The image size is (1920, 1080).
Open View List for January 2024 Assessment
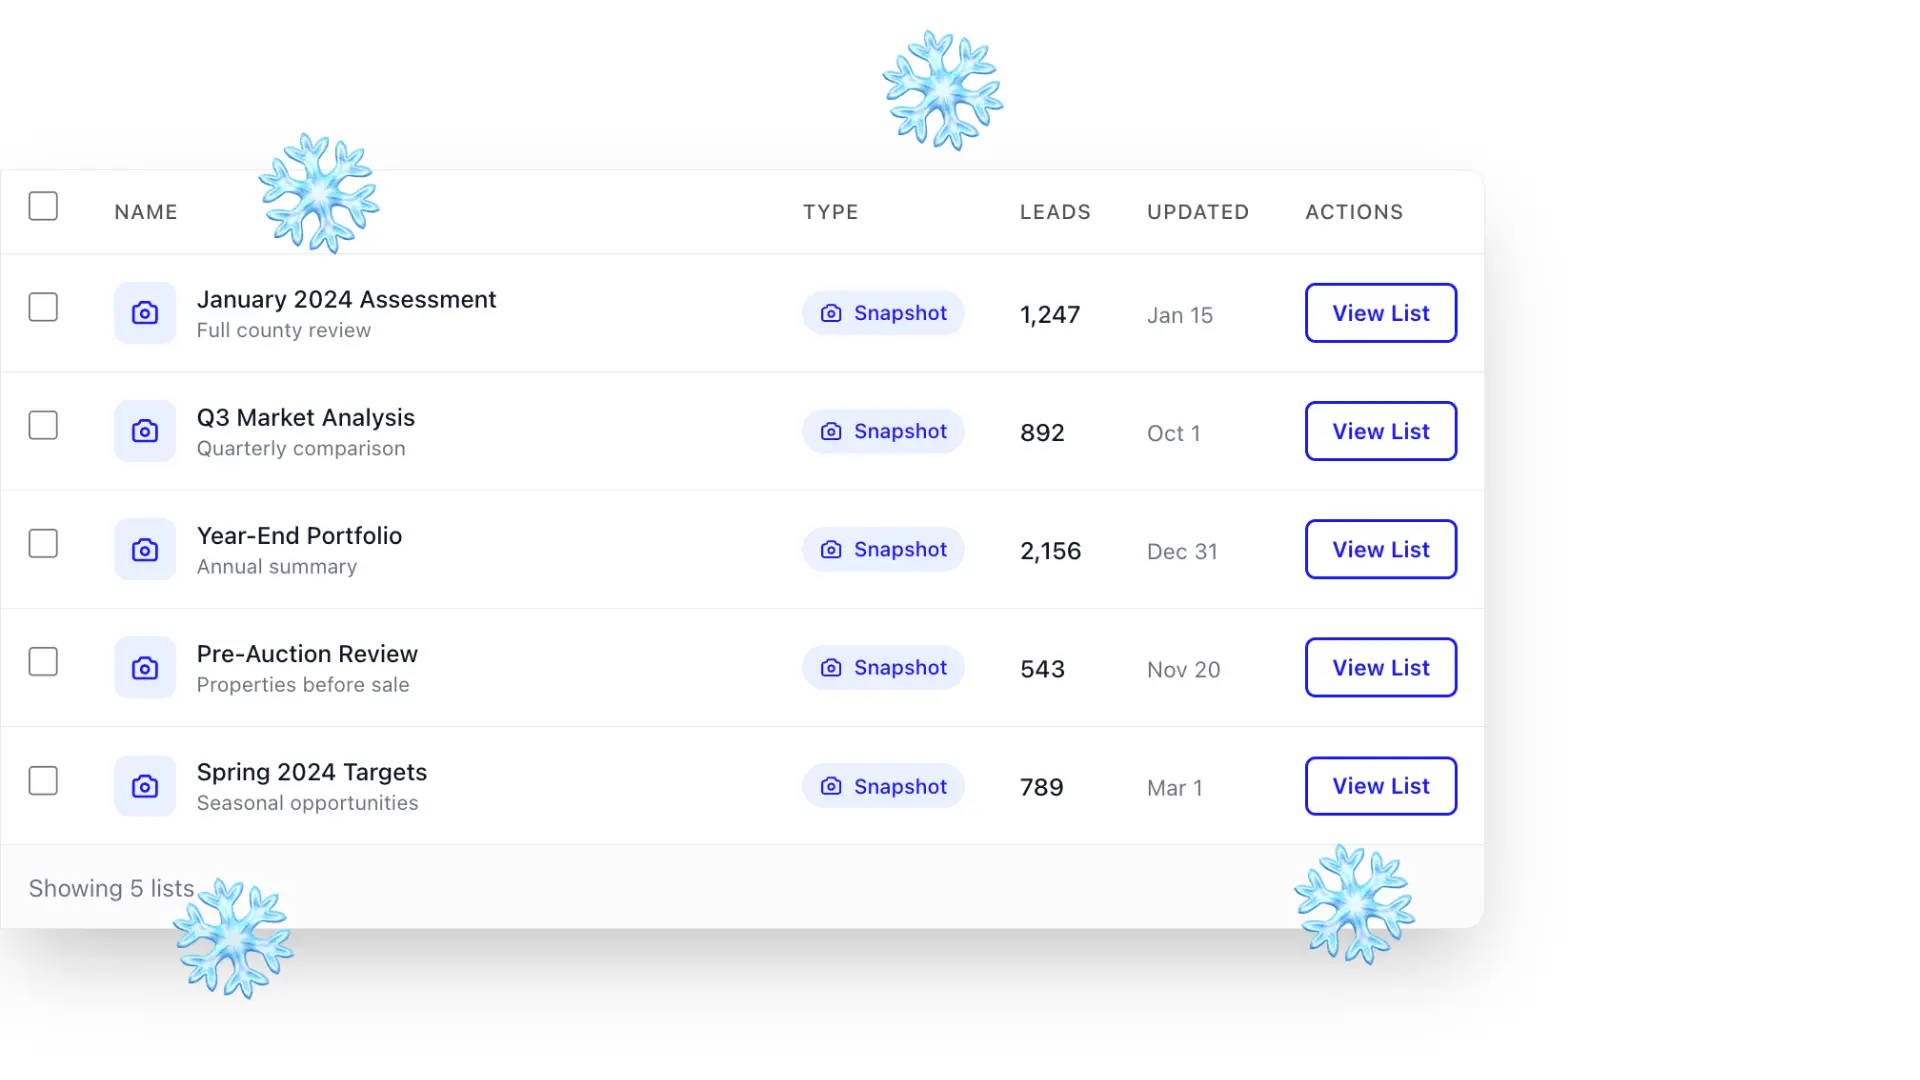tap(1380, 313)
